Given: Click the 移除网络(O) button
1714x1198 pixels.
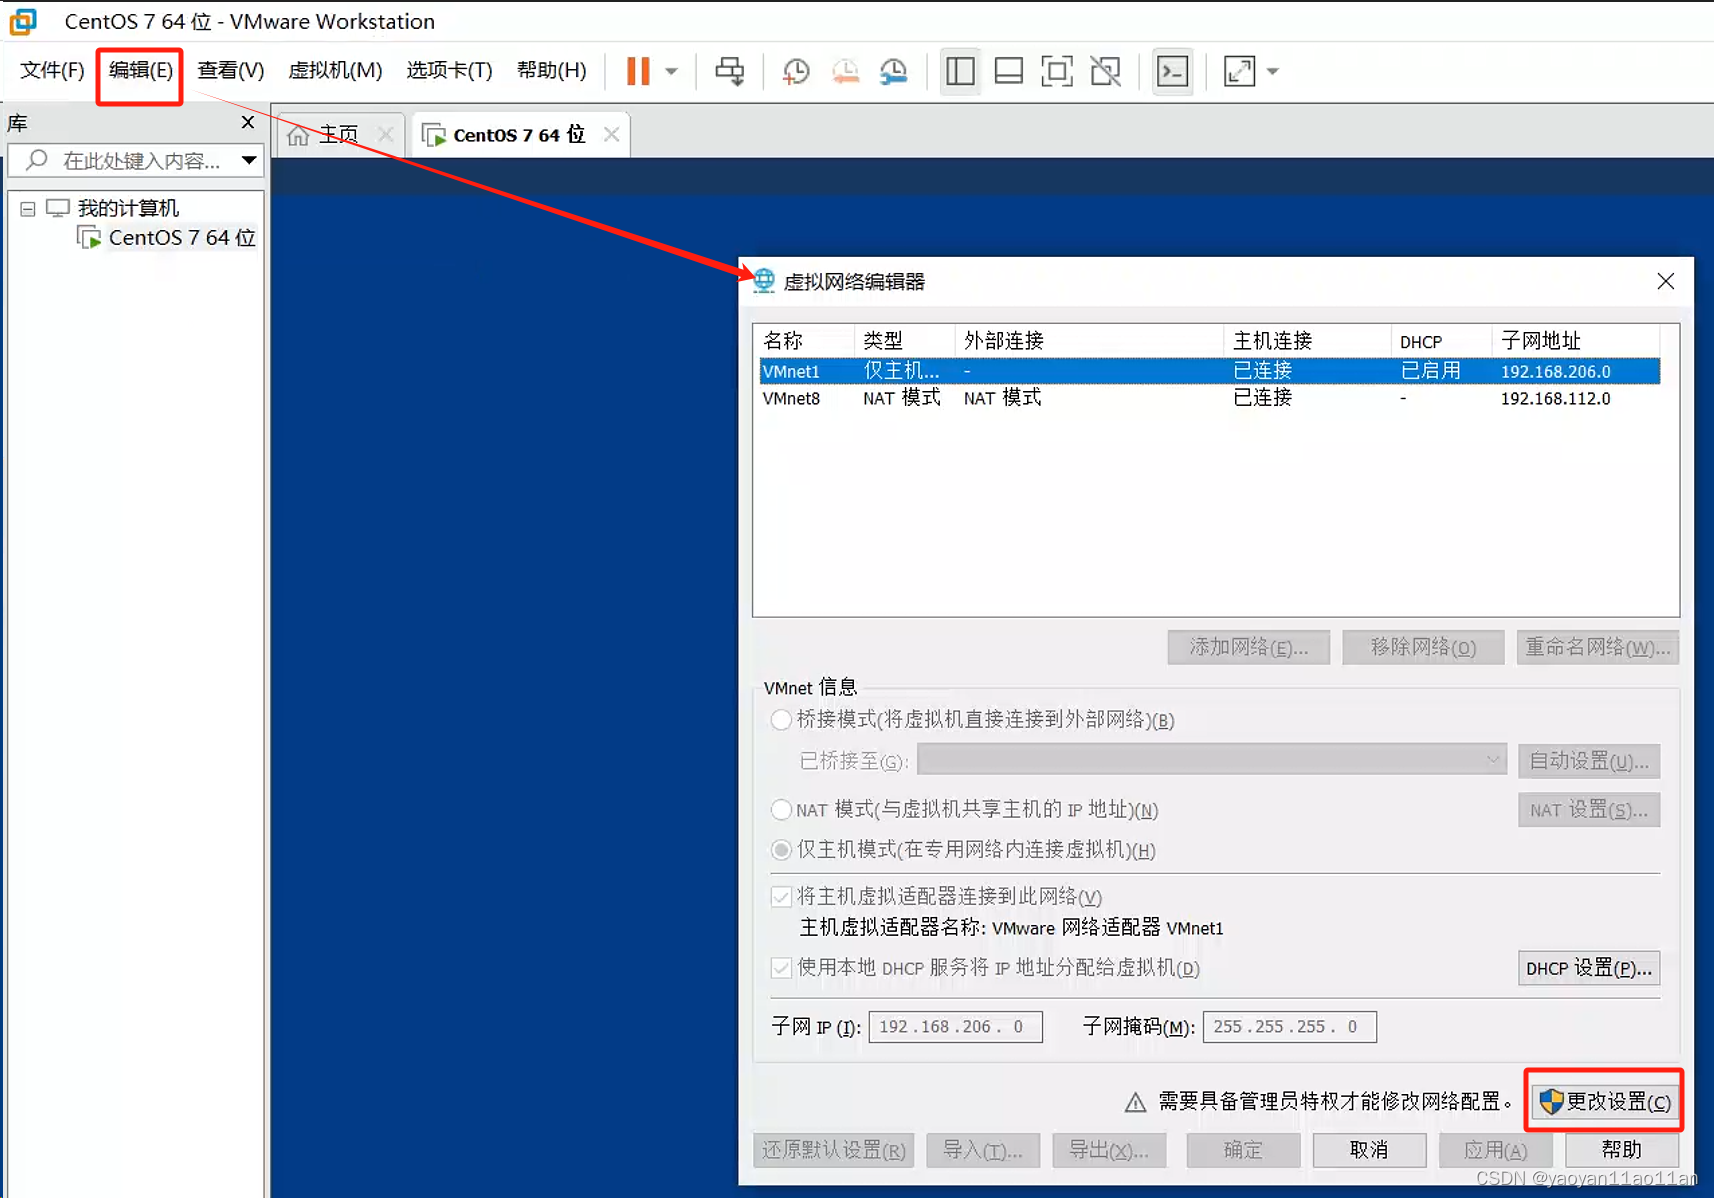Looking at the screenshot, I should click(x=1423, y=648).
